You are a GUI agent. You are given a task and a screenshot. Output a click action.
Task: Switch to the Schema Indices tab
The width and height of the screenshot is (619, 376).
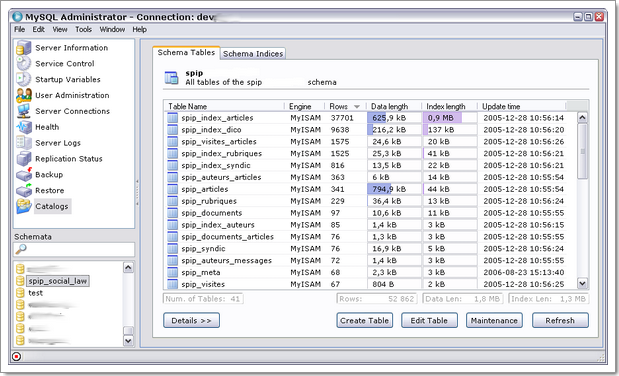[x=253, y=54]
